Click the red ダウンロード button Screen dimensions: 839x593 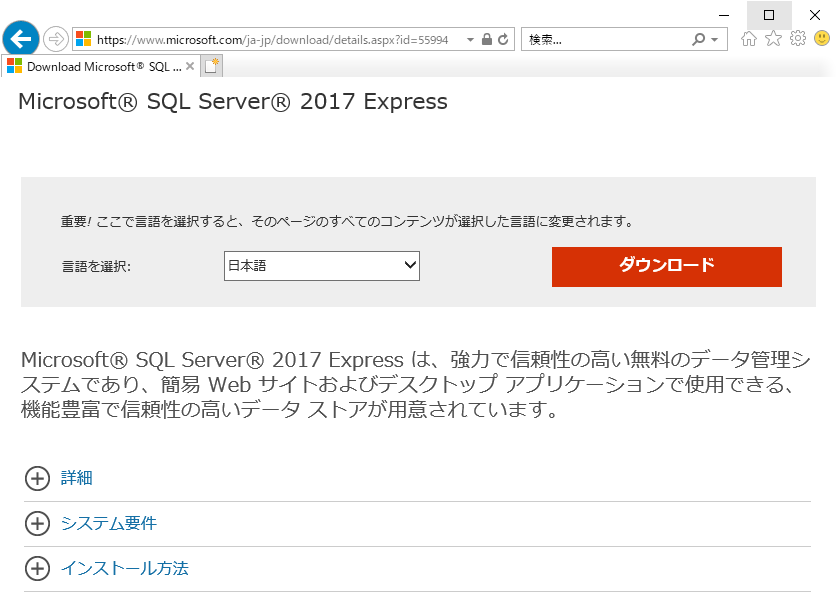(667, 267)
